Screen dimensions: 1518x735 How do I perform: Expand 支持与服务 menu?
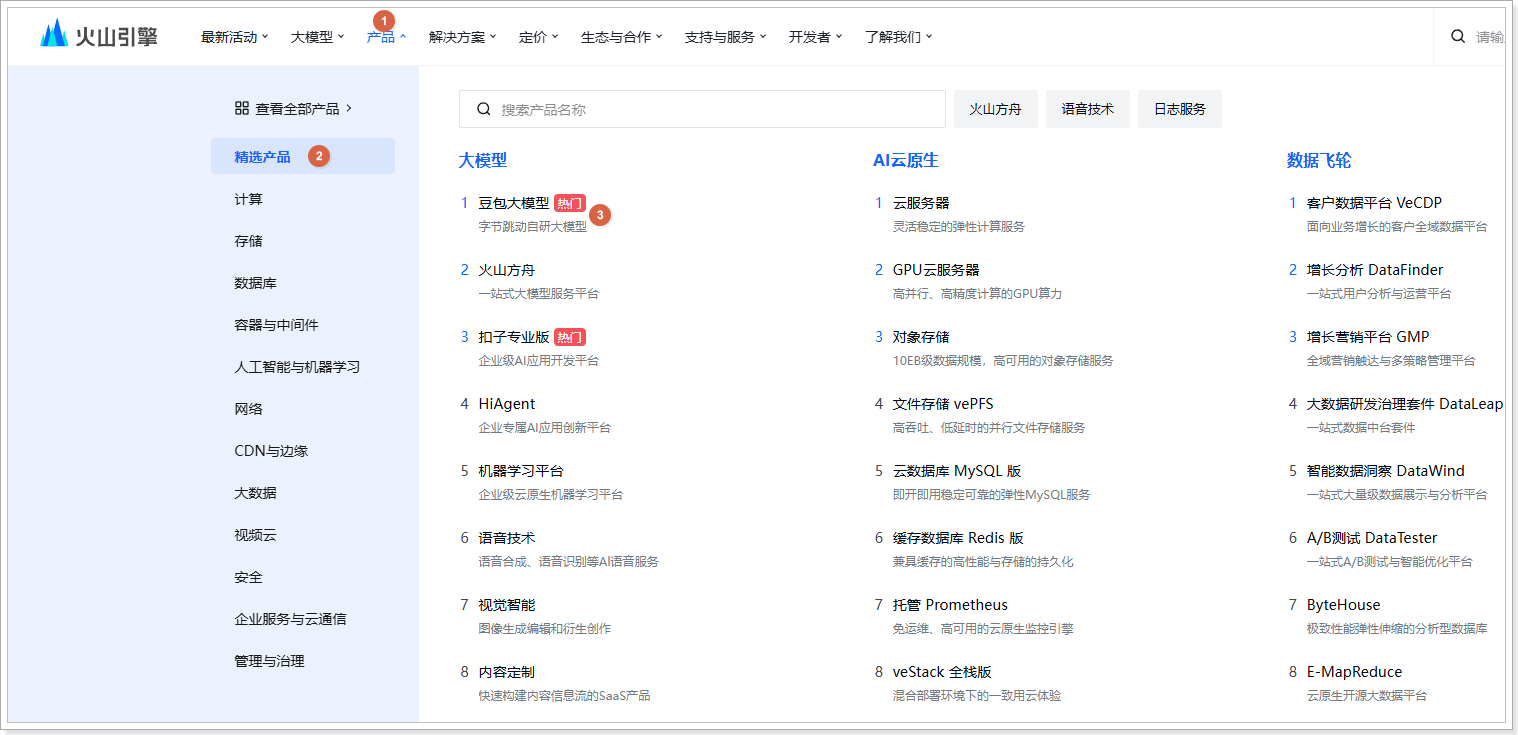pyautogui.click(x=726, y=37)
